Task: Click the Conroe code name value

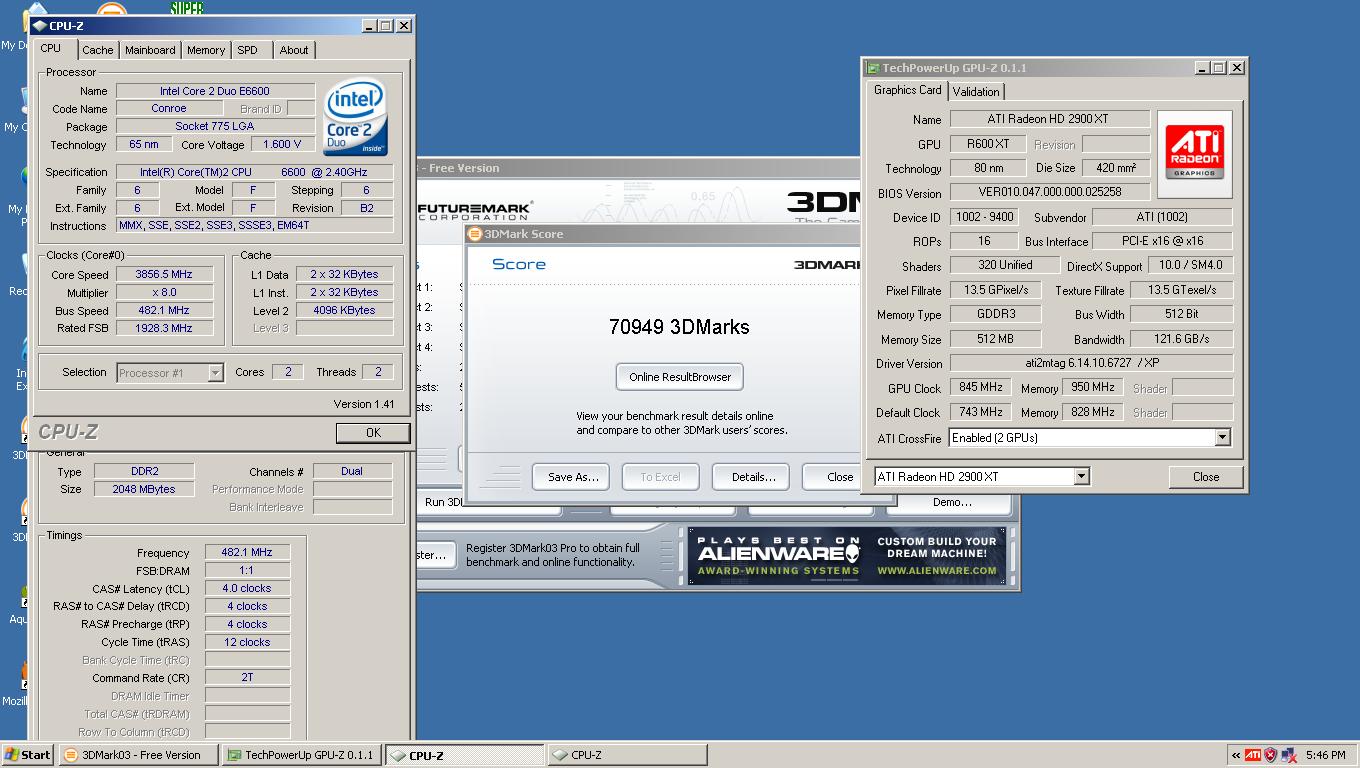Action: click(169, 108)
